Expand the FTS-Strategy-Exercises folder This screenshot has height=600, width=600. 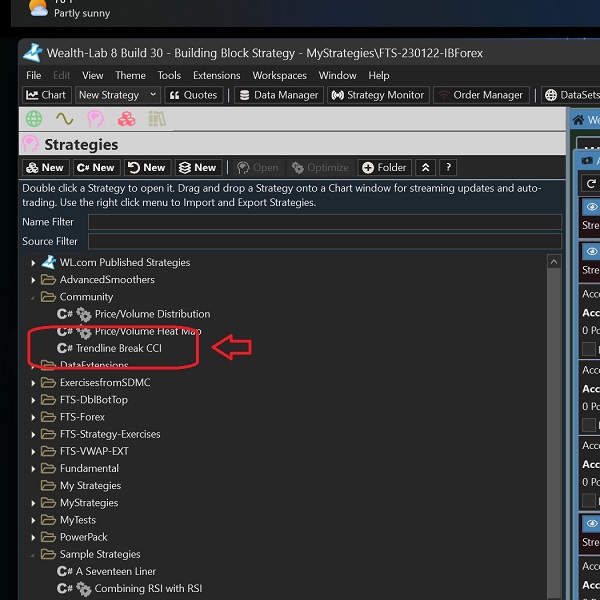click(33, 435)
